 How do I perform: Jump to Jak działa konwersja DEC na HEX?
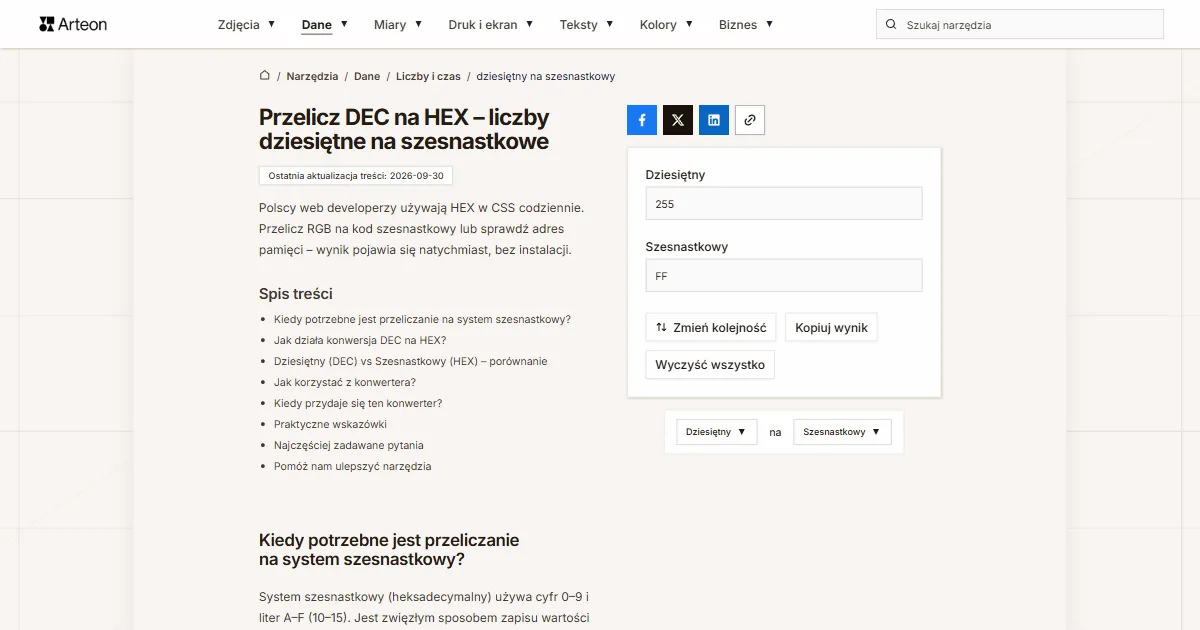(360, 341)
